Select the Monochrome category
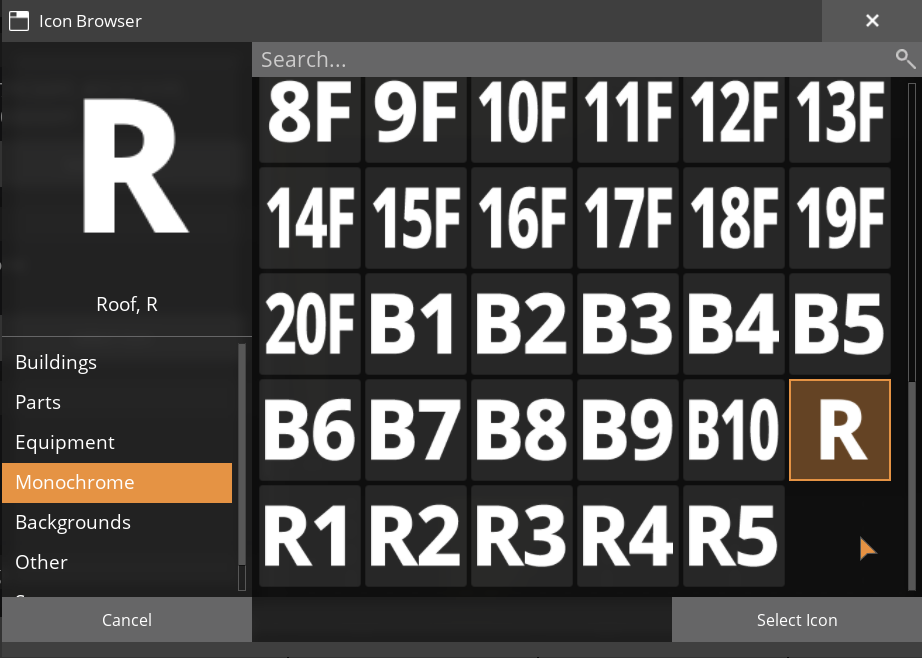 point(117,483)
